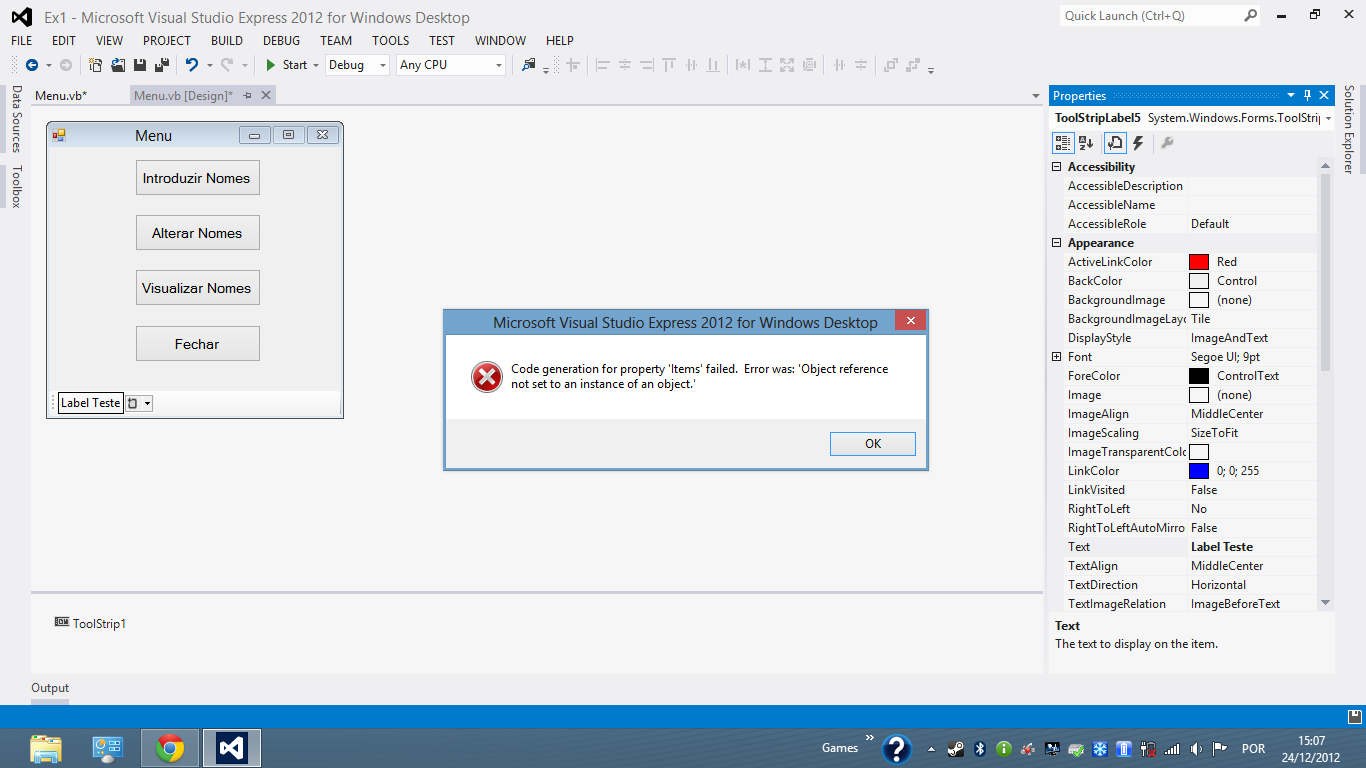Image resolution: width=1366 pixels, height=768 pixels.
Task: Close the Menu.vb [Design]* tab
Action: click(x=265, y=96)
